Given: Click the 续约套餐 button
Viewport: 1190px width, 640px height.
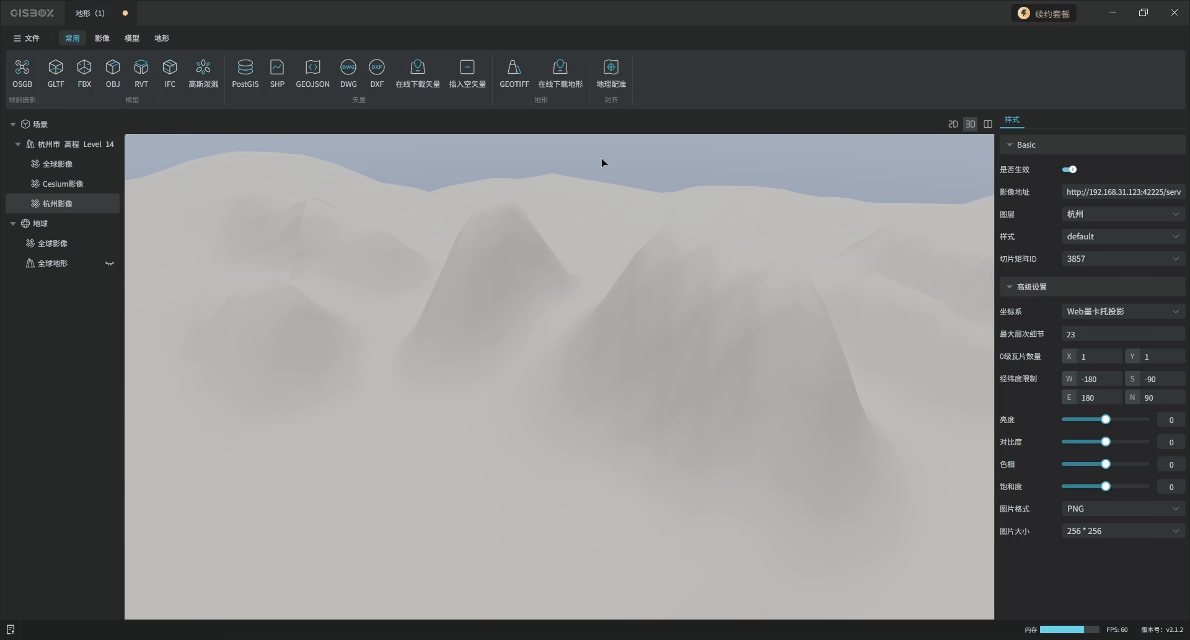Looking at the screenshot, I should [1044, 13].
